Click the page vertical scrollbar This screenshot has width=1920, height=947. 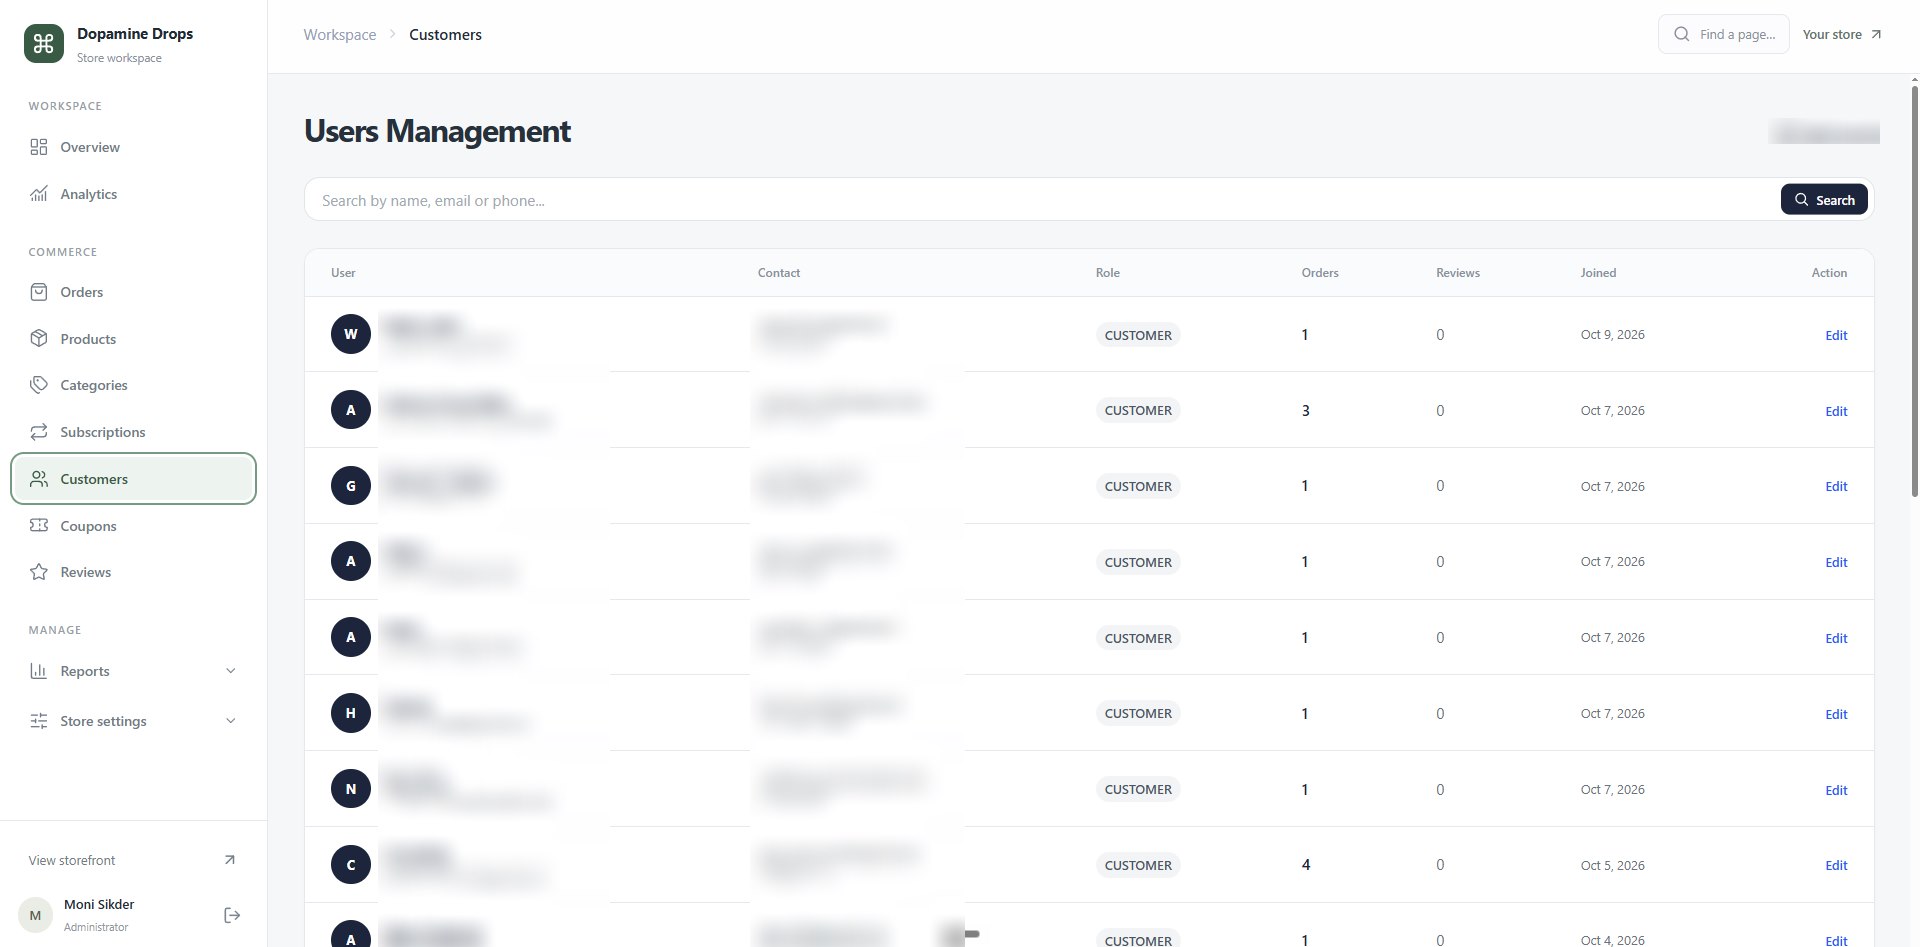tap(1914, 290)
